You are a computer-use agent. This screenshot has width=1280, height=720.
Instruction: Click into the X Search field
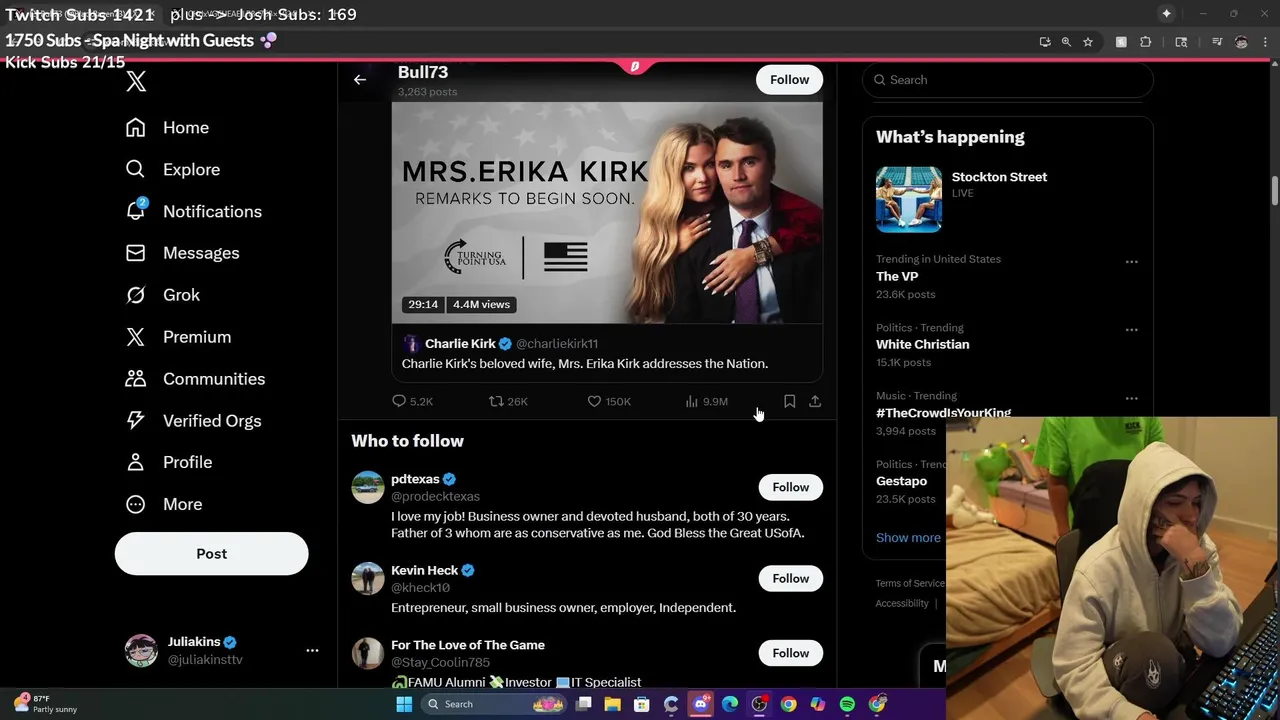pyautogui.click(x=1008, y=80)
